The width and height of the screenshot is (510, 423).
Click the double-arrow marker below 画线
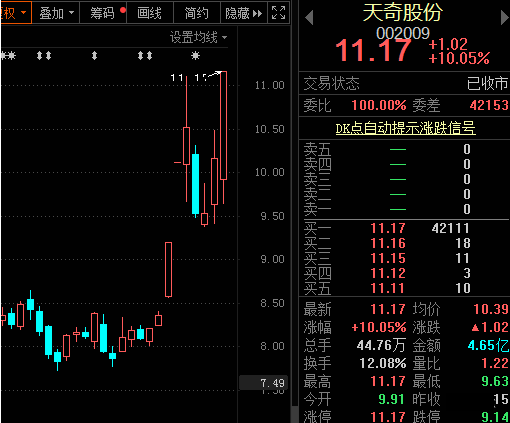click(x=145, y=55)
